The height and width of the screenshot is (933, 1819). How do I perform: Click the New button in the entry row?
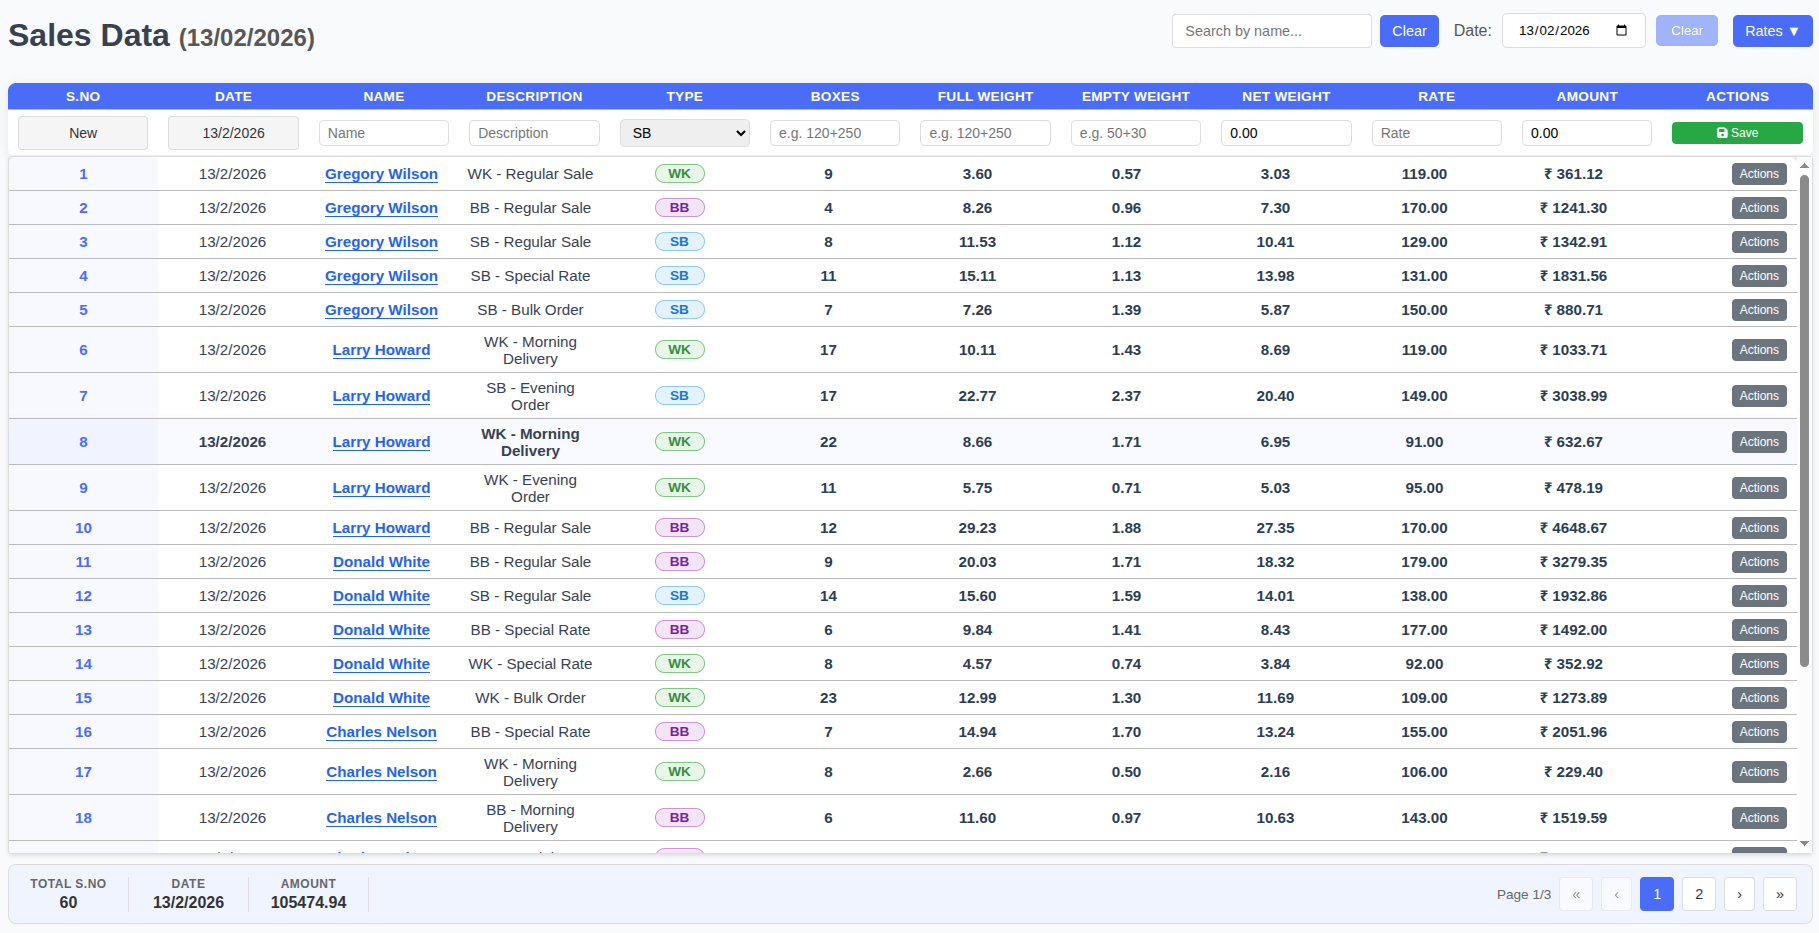coord(83,133)
